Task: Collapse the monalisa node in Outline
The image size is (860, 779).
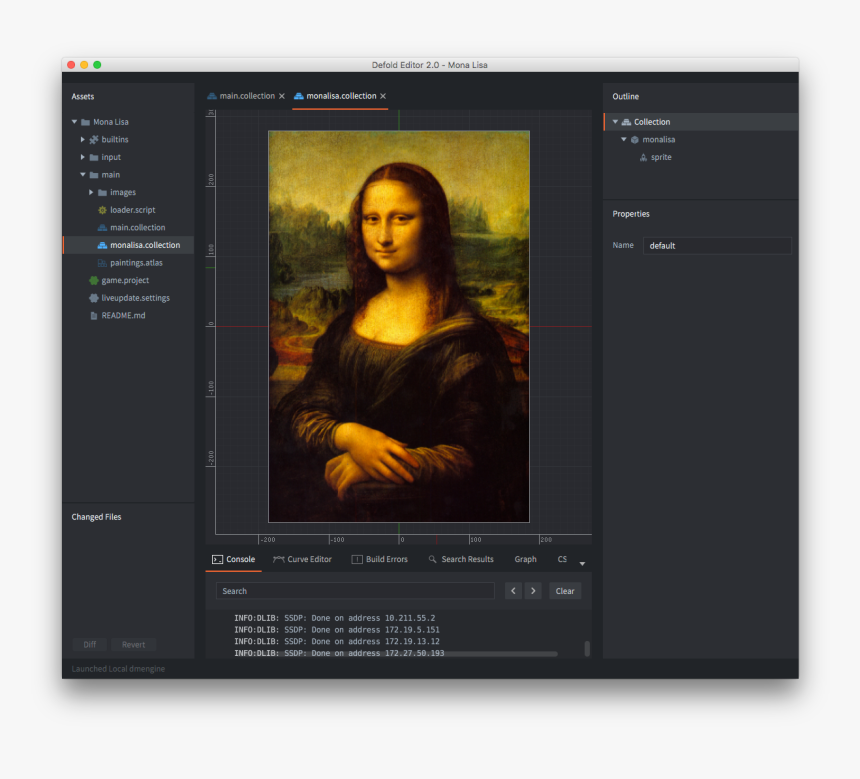Action: [624, 139]
